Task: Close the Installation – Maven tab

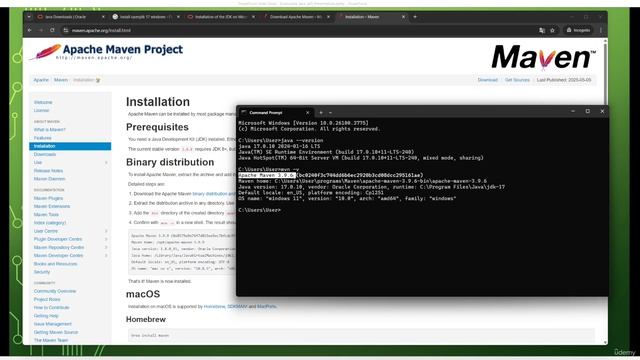Action: pyautogui.click(x=403, y=17)
